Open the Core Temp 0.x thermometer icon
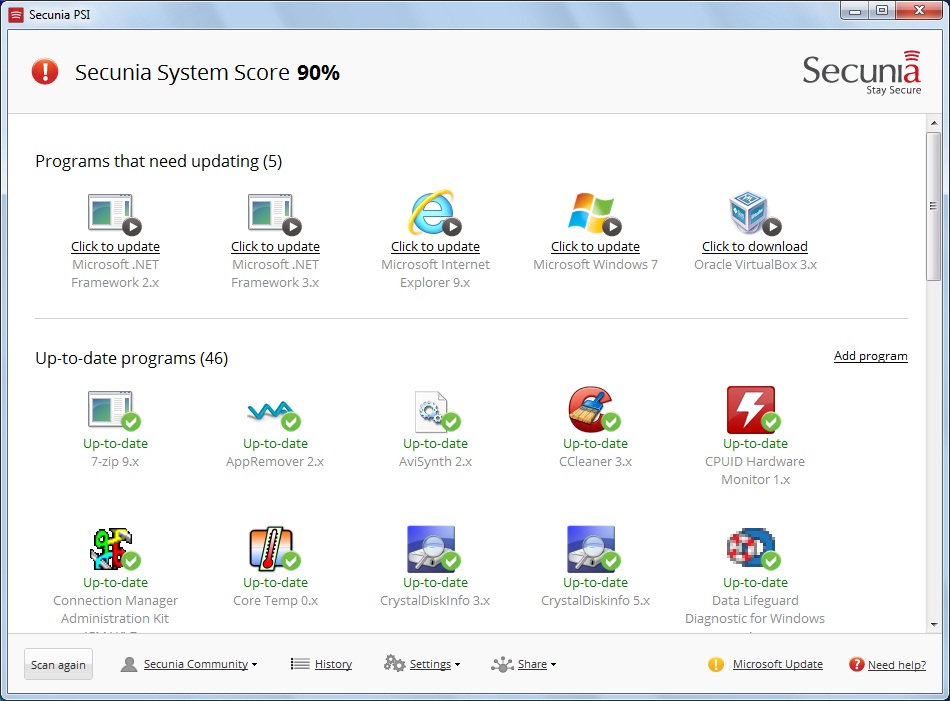The height and width of the screenshot is (701, 950). tap(274, 548)
